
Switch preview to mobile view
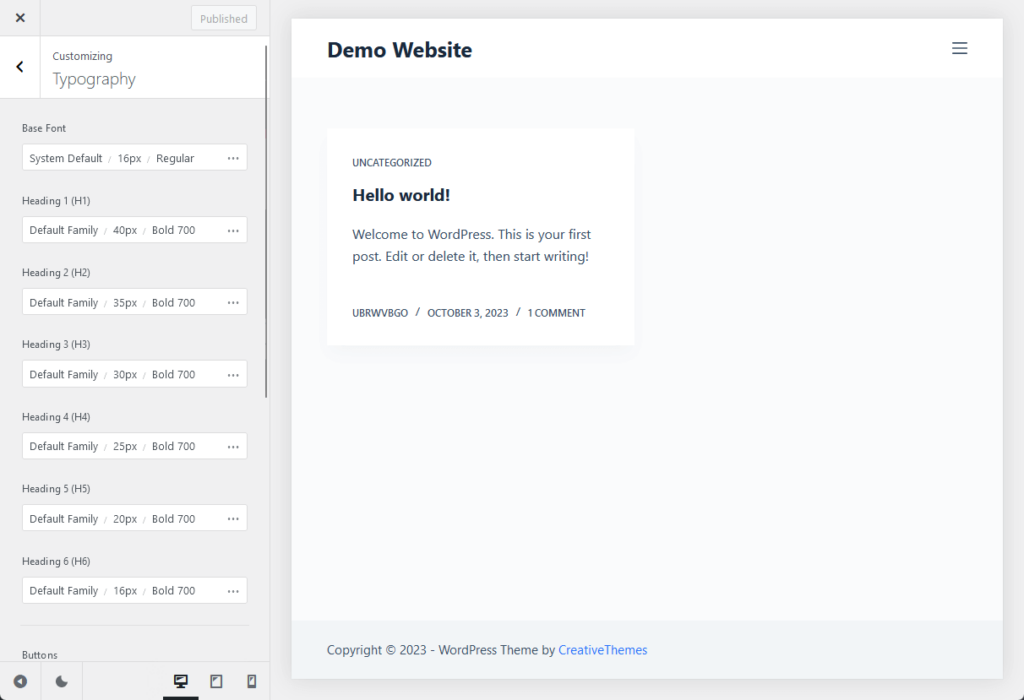point(251,681)
